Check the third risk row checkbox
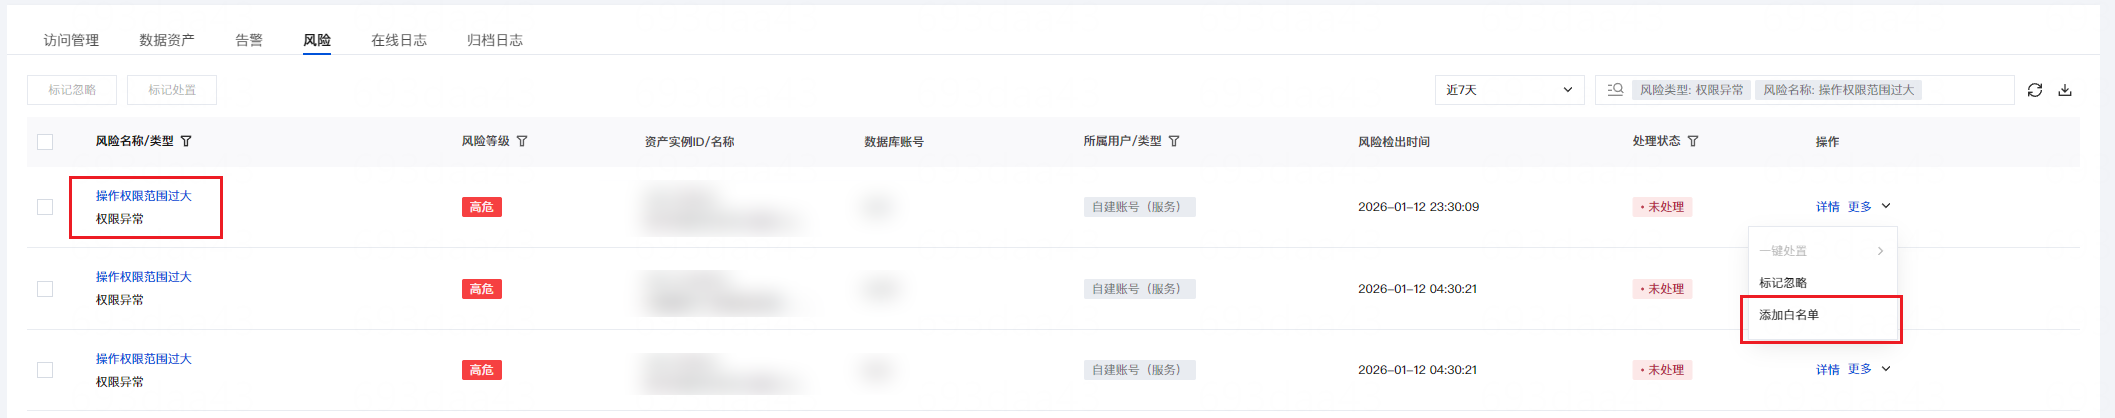 coord(45,370)
